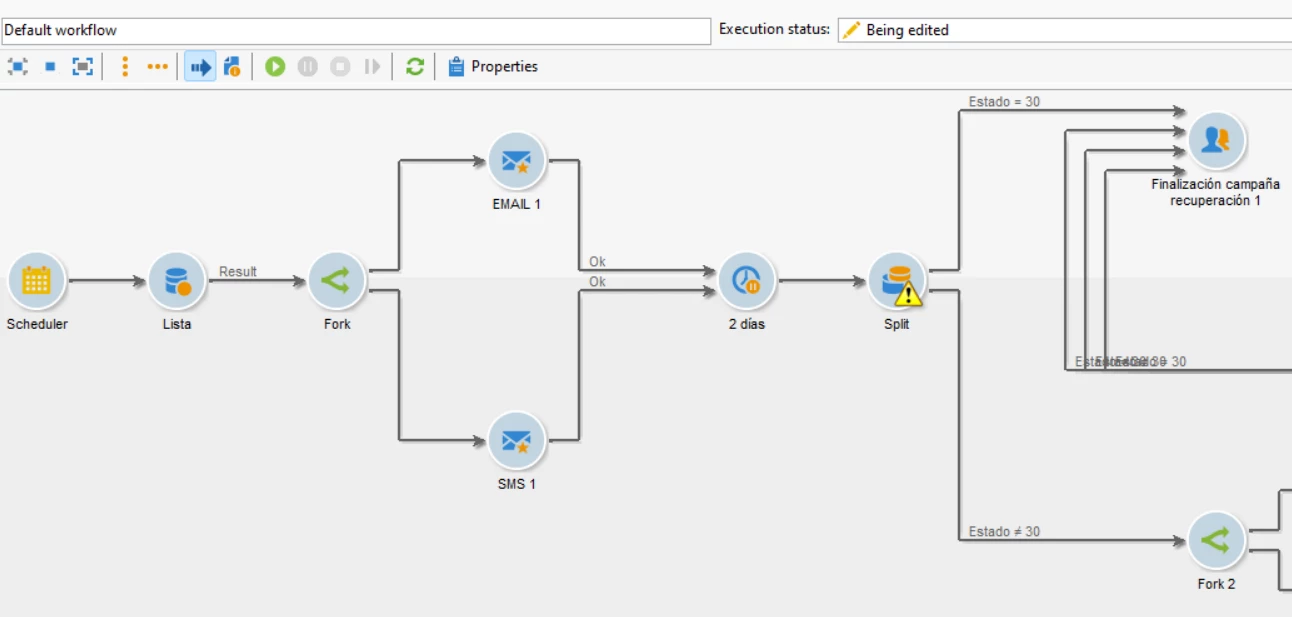
Task: Edit the Default workflow name field
Action: [356, 30]
